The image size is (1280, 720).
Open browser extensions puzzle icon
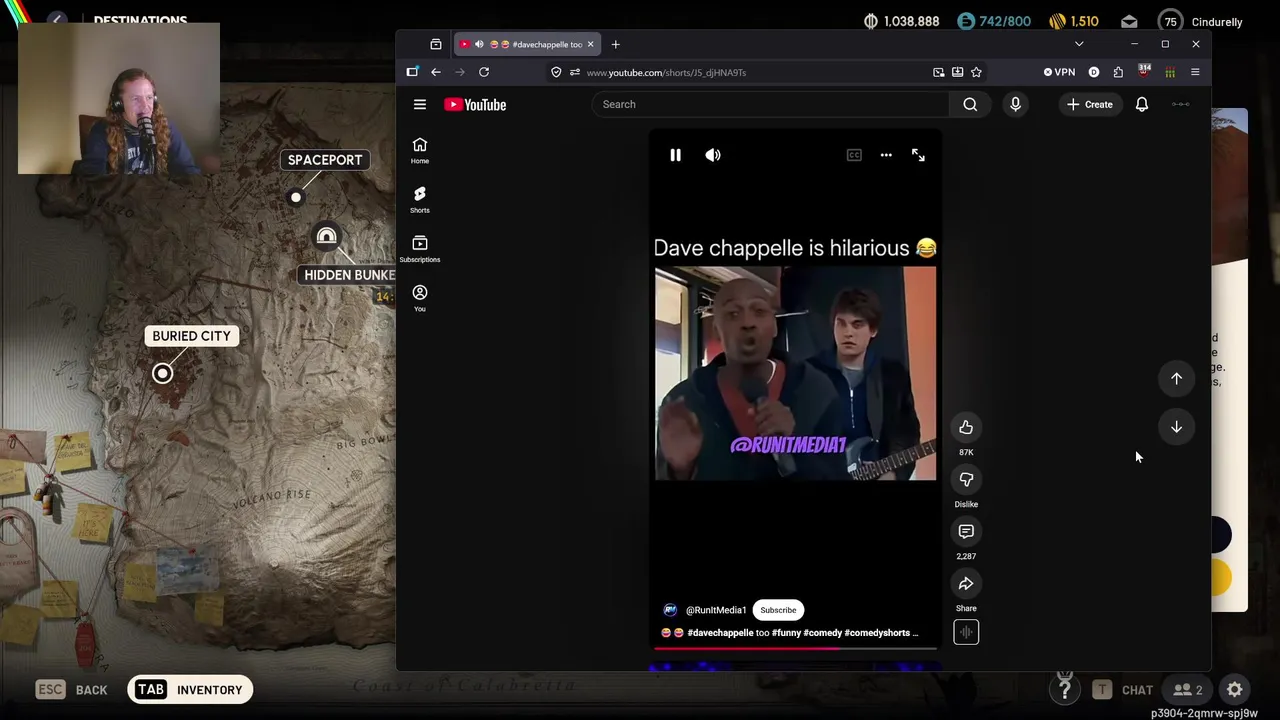(x=1118, y=72)
